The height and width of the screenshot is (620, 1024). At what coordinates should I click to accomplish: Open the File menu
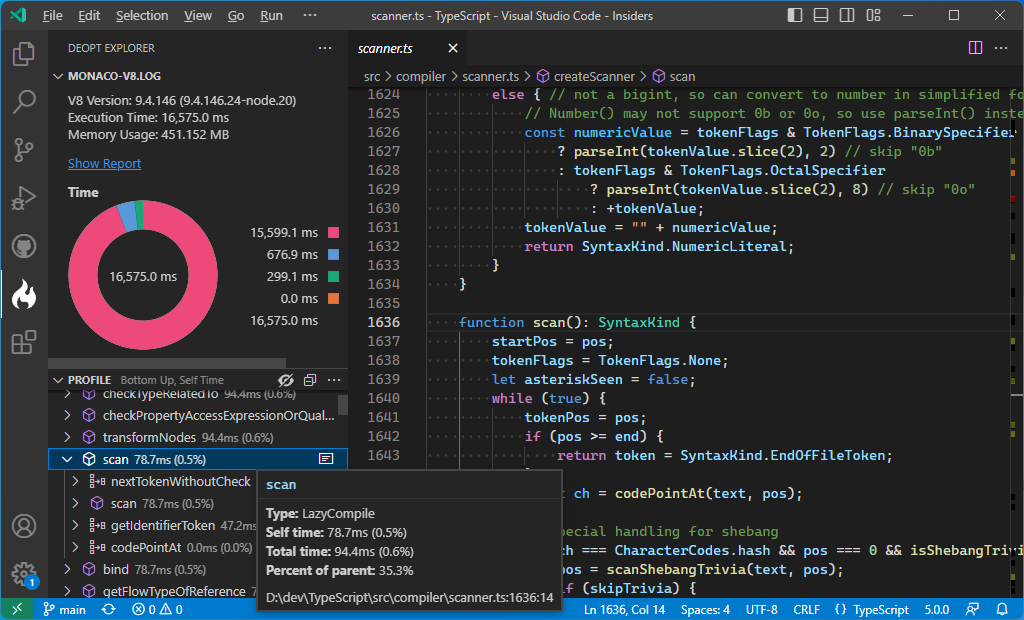click(52, 15)
